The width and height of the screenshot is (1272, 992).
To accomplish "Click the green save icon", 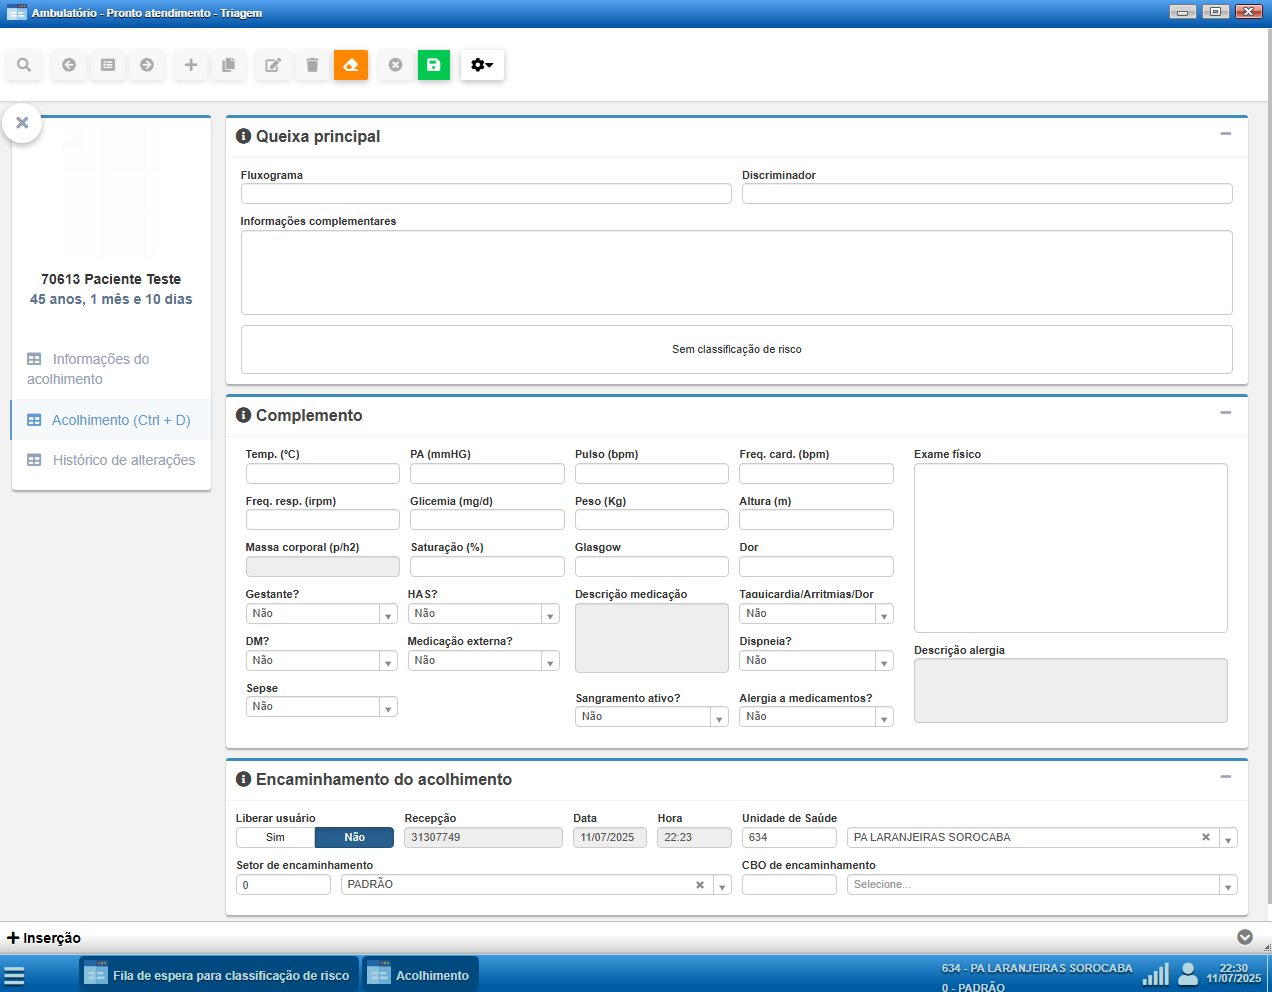I will [x=433, y=65].
